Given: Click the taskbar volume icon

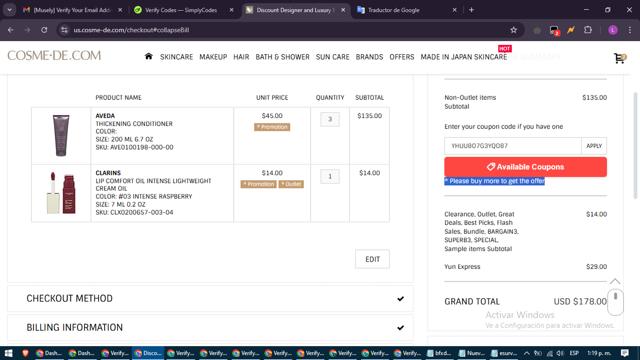Looking at the screenshot, I should click(560, 353).
